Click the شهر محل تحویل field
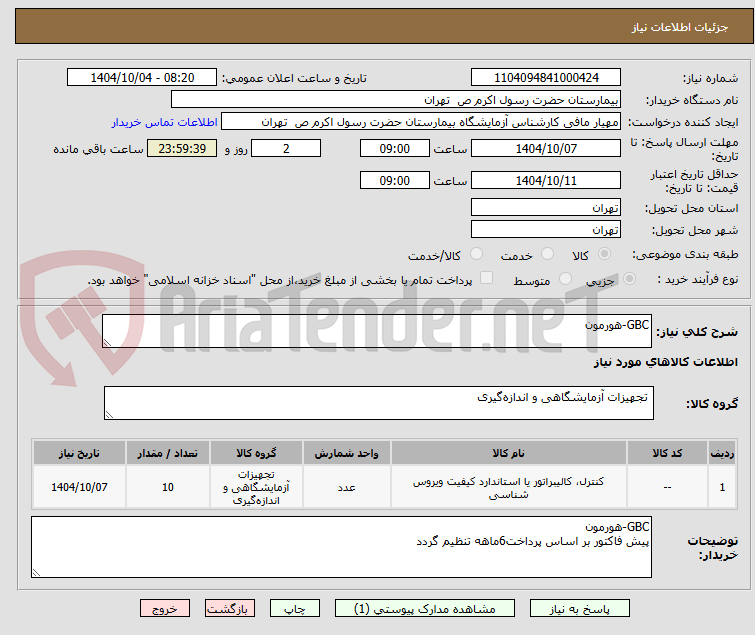Image resolution: width=755 pixels, height=635 pixels. coord(546,230)
